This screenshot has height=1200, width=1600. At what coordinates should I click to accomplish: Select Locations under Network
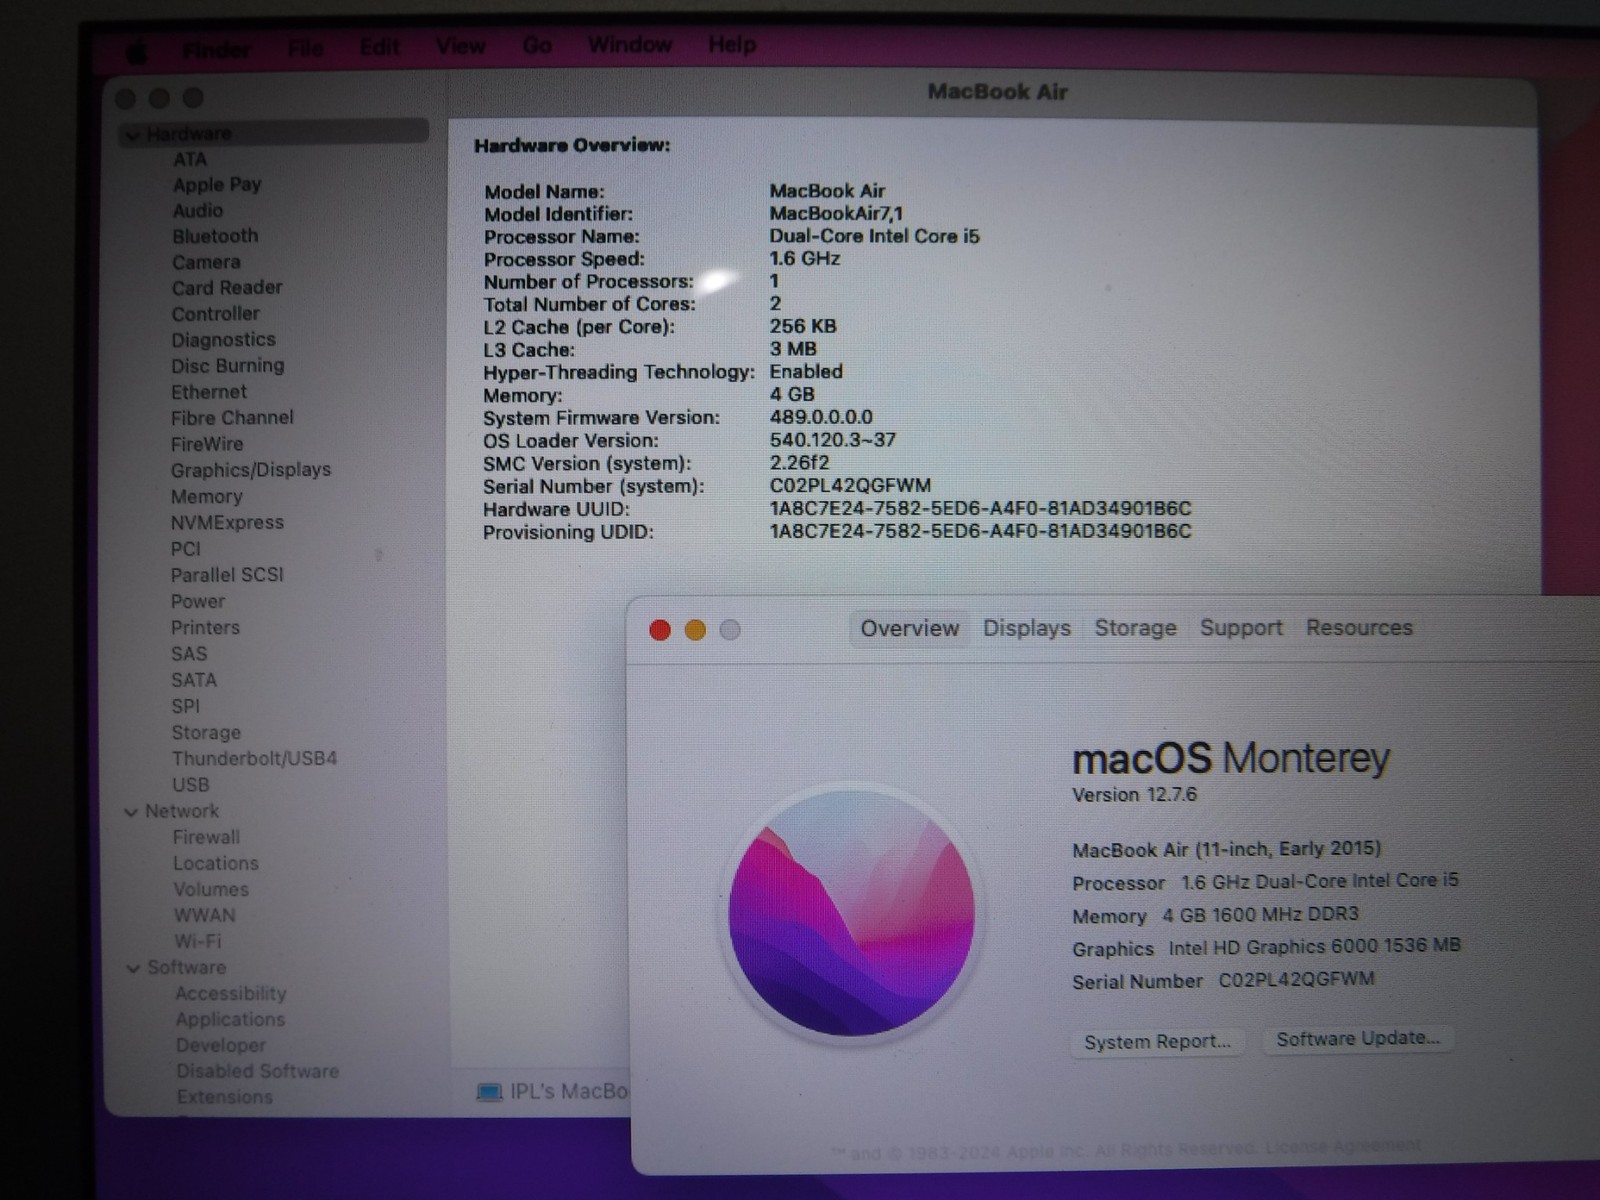tap(215, 864)
